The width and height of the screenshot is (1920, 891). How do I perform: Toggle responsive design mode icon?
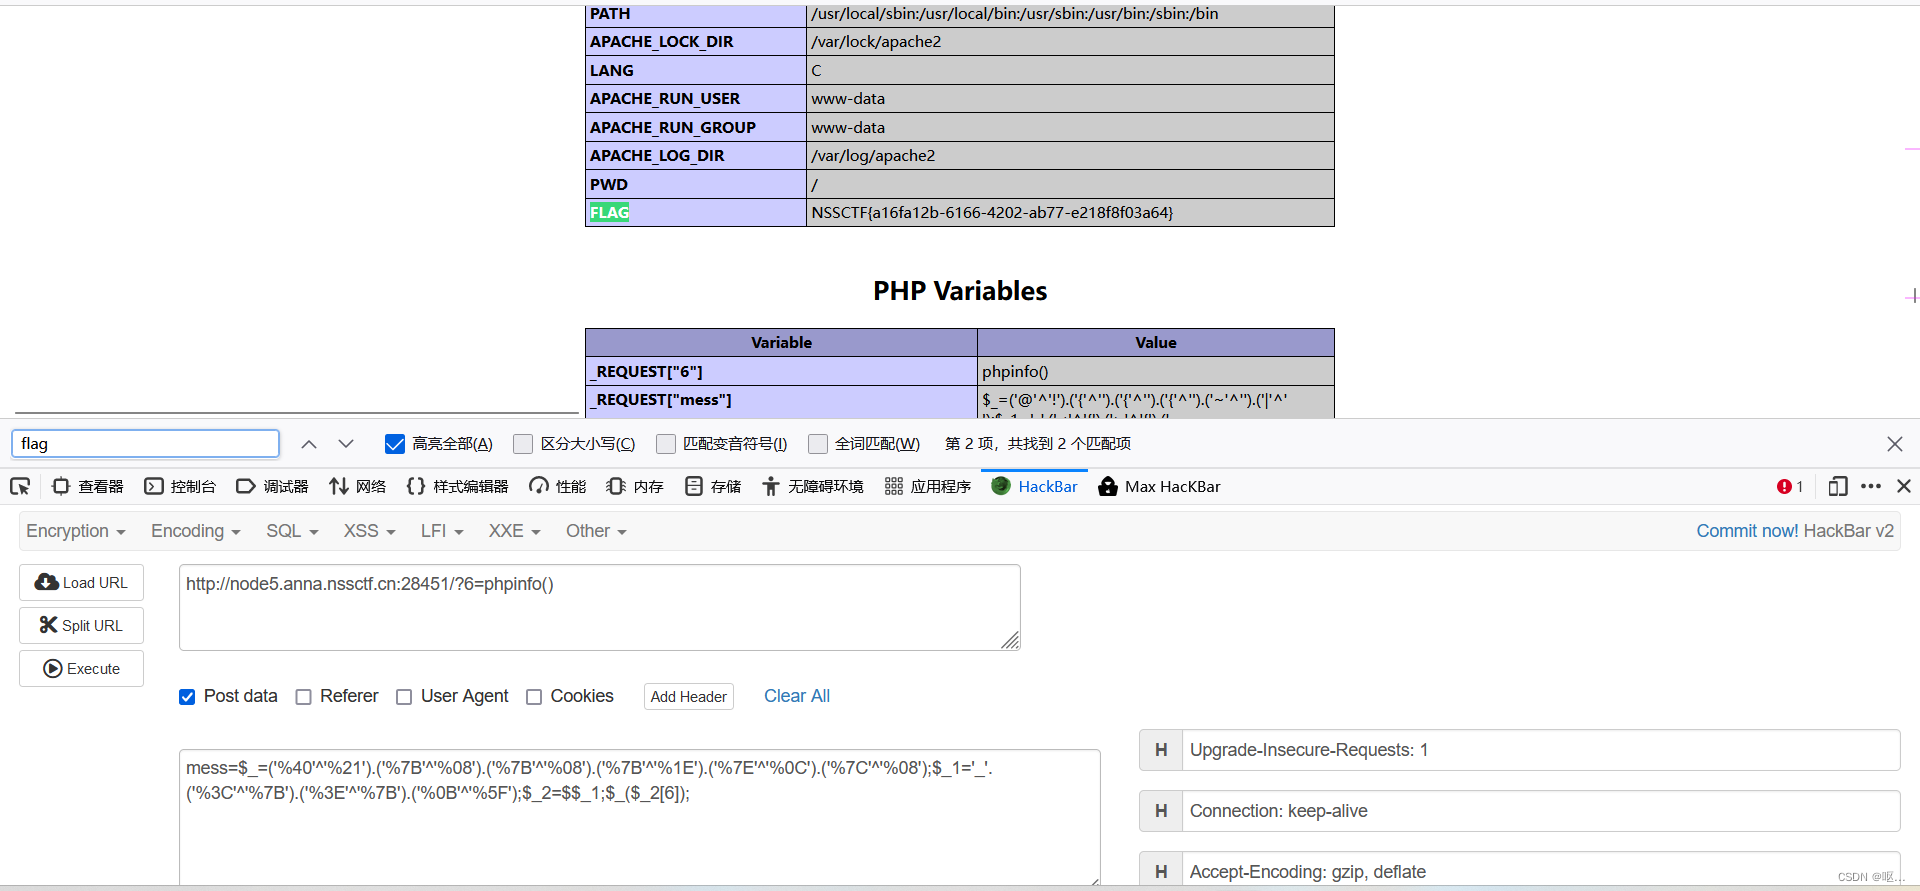pyautogui.click(x=1837, y=486)
